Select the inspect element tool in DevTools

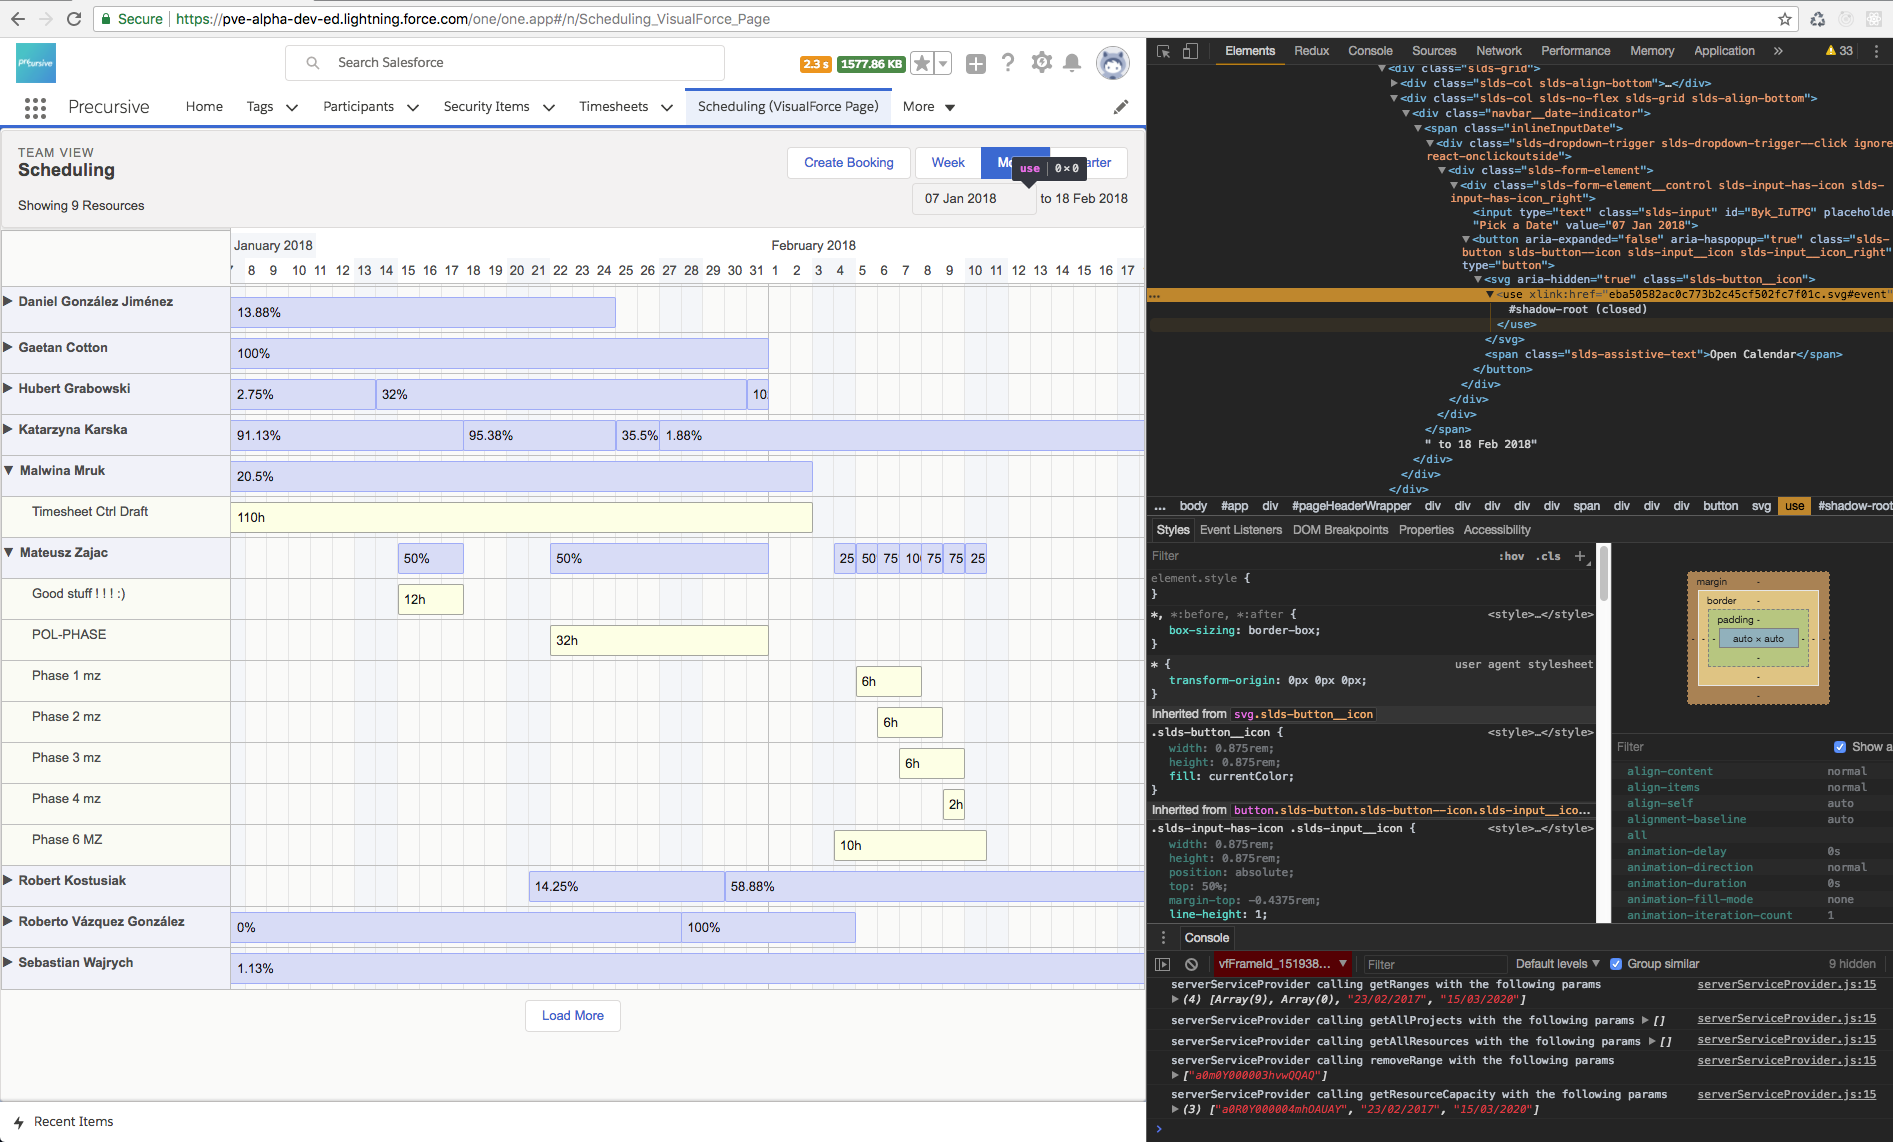click(1163, 50)
